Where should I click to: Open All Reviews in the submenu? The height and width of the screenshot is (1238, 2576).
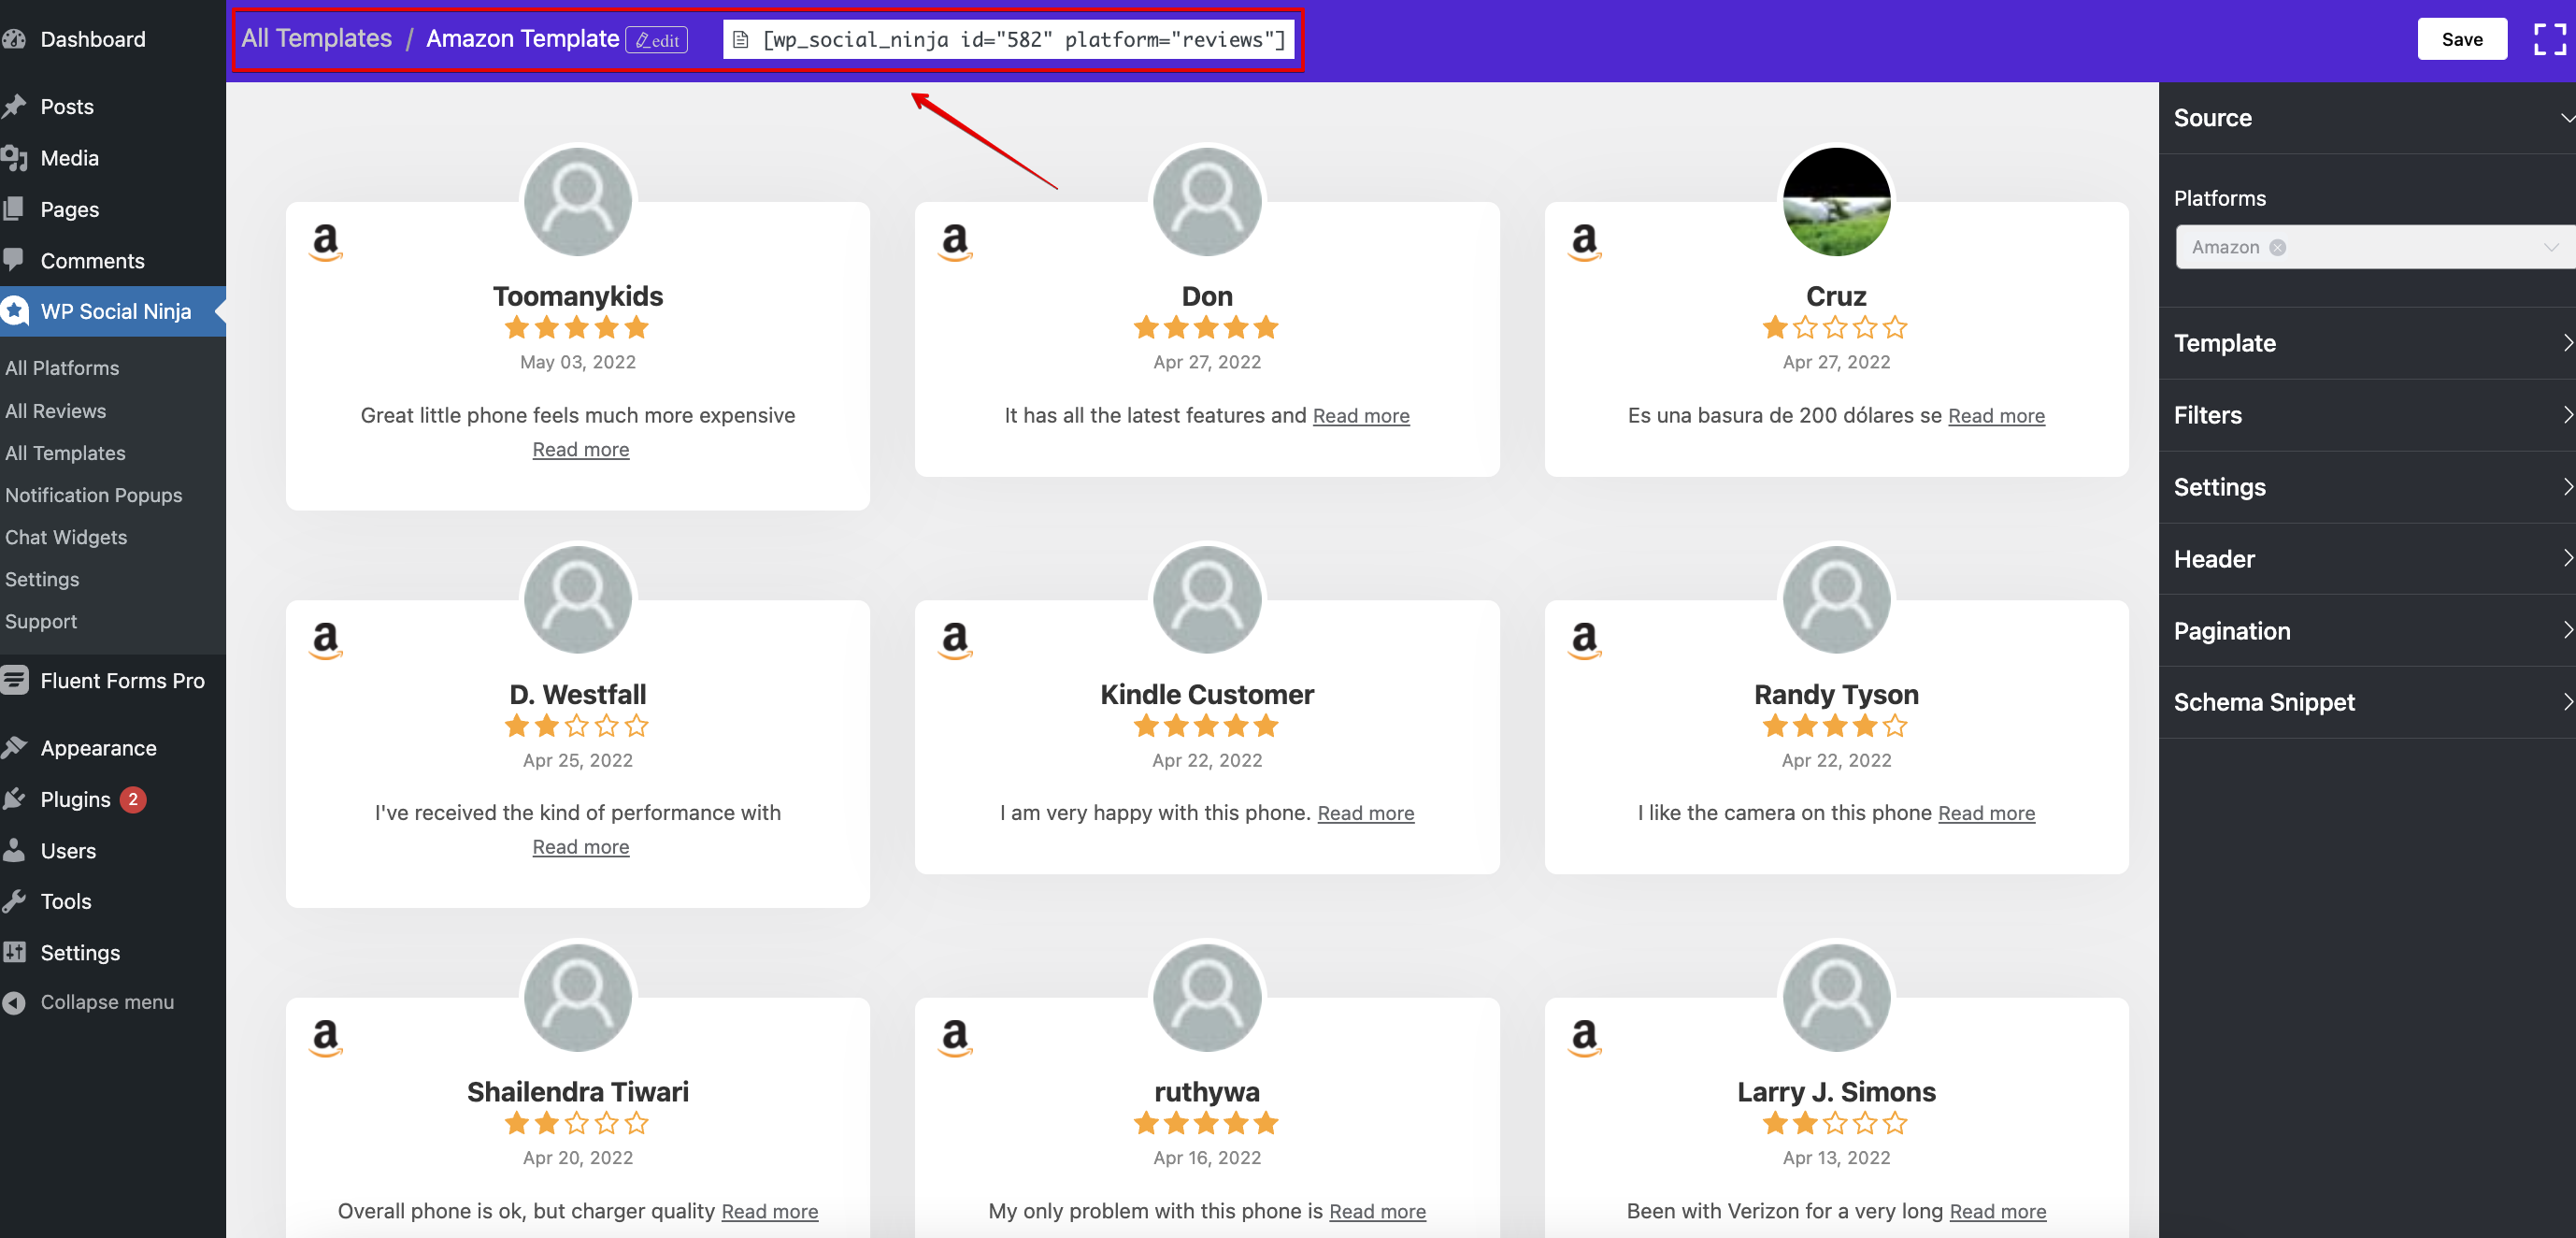[x=56, y=411]
